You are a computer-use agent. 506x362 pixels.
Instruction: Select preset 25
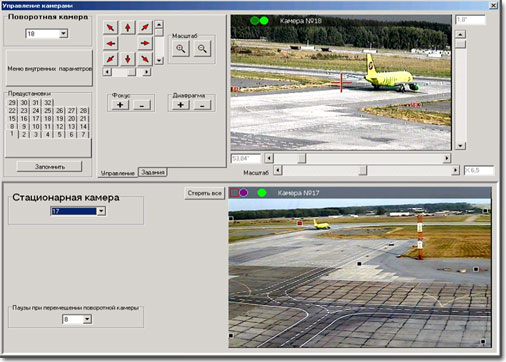click(x=48, y=111)
